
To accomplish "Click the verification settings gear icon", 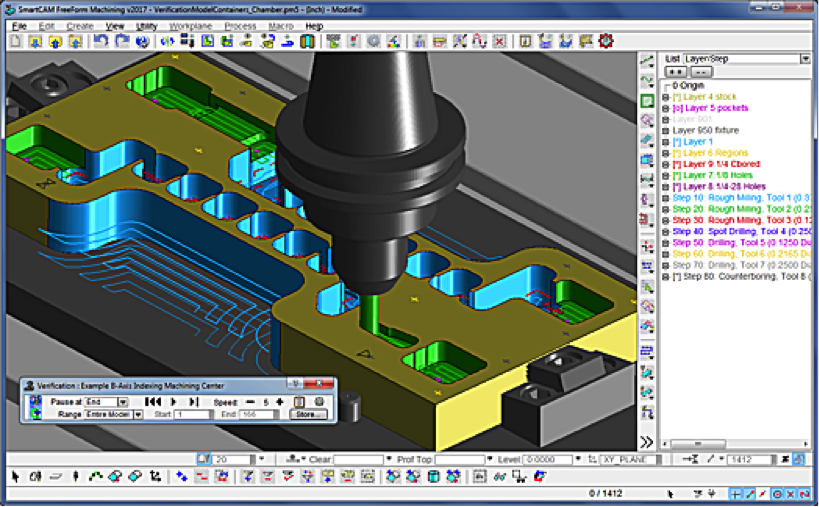I will pos(319,401).
